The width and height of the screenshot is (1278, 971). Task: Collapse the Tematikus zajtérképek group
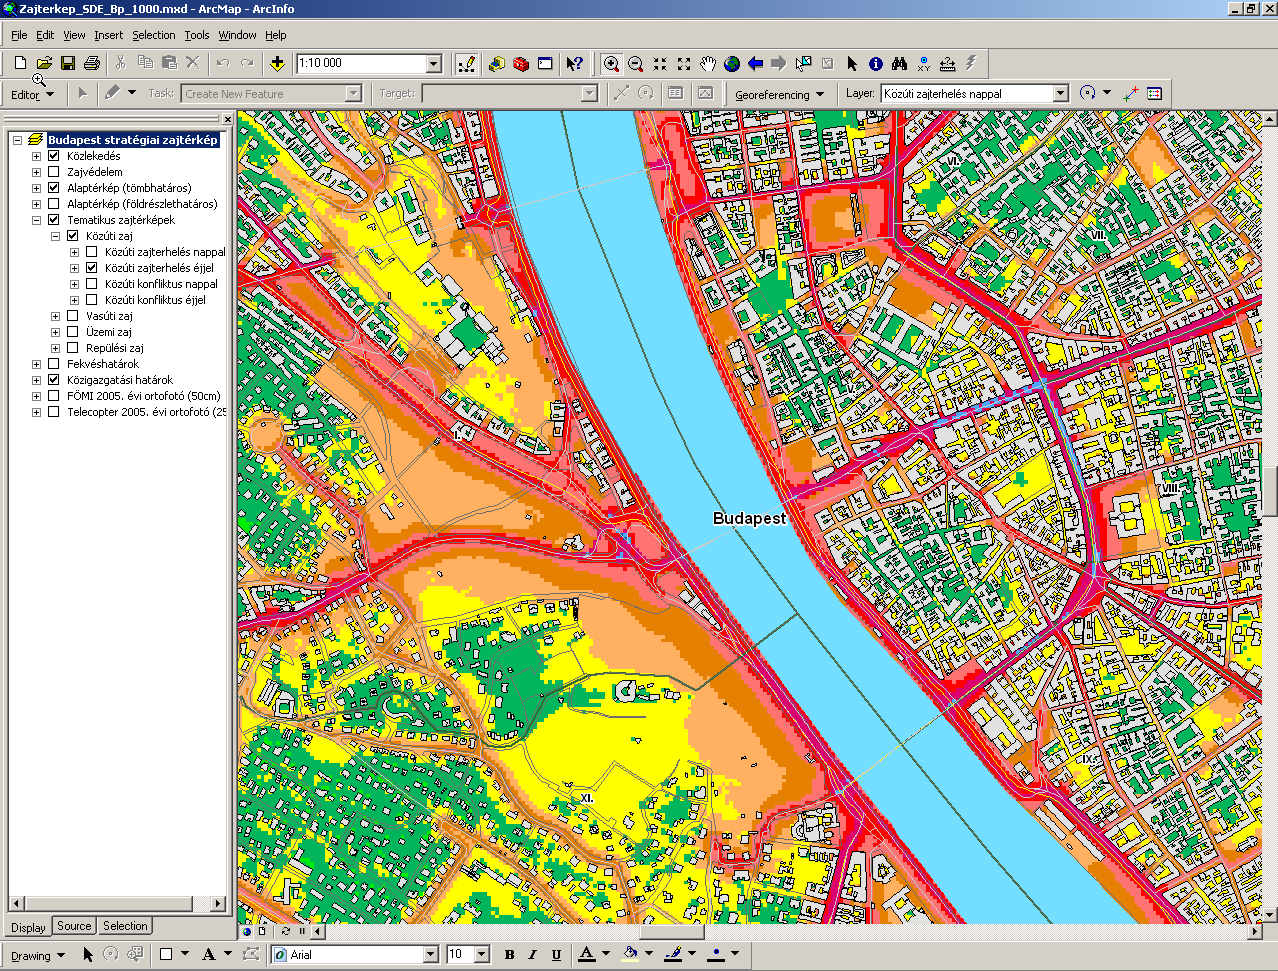point(37,220)
